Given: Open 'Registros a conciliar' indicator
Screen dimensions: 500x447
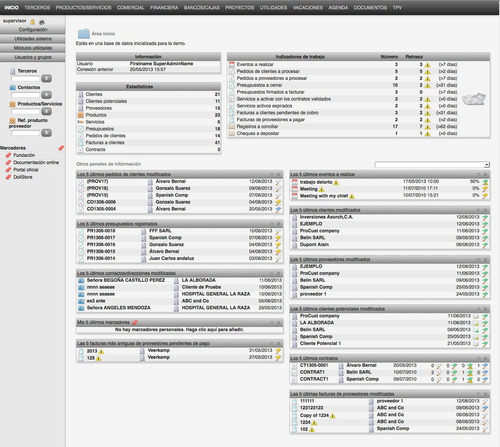Looking at the screenshot, I should 257,127.
